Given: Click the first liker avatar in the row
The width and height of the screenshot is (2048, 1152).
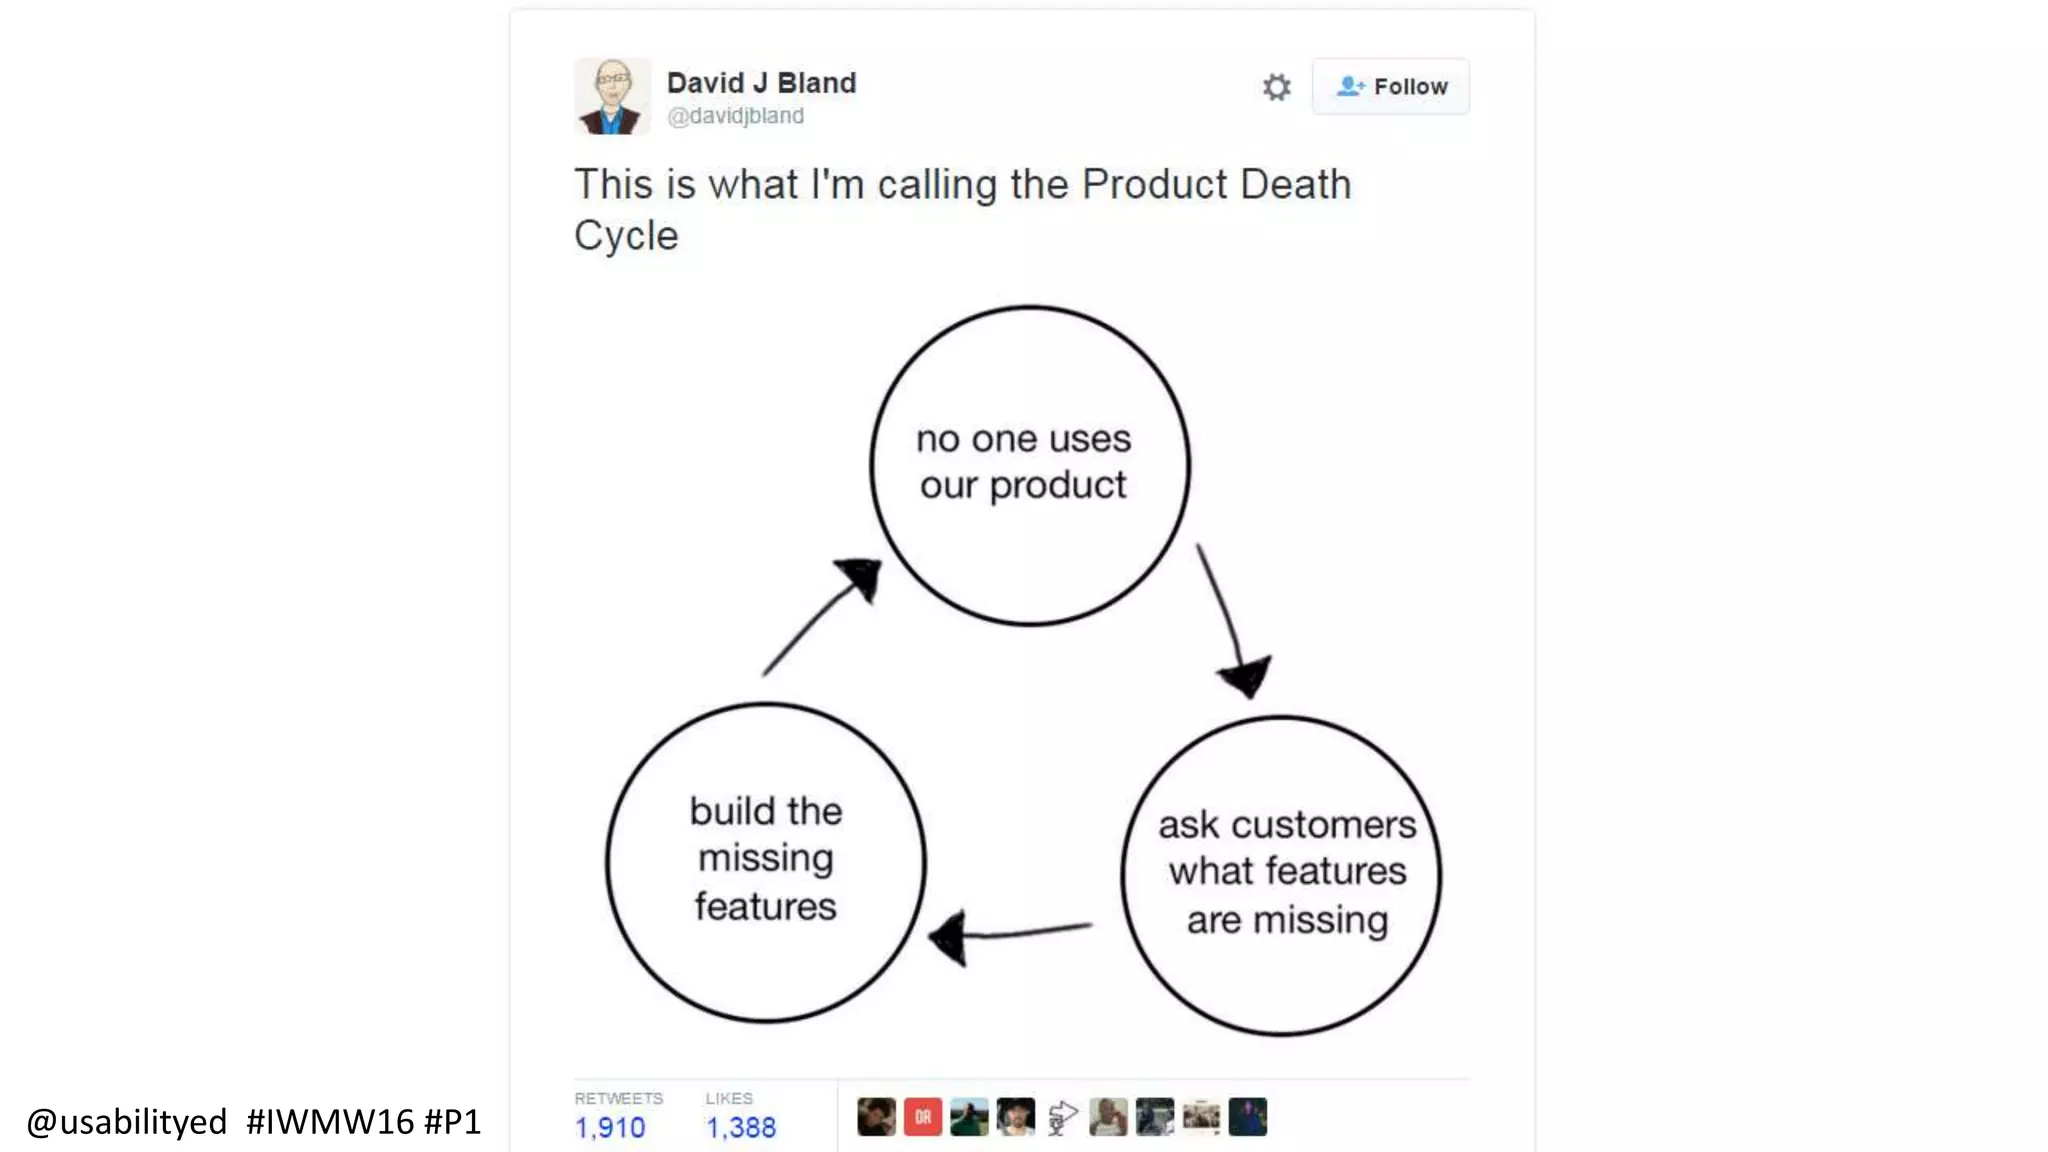Looking at the screenshot, I should (876, 1117).
